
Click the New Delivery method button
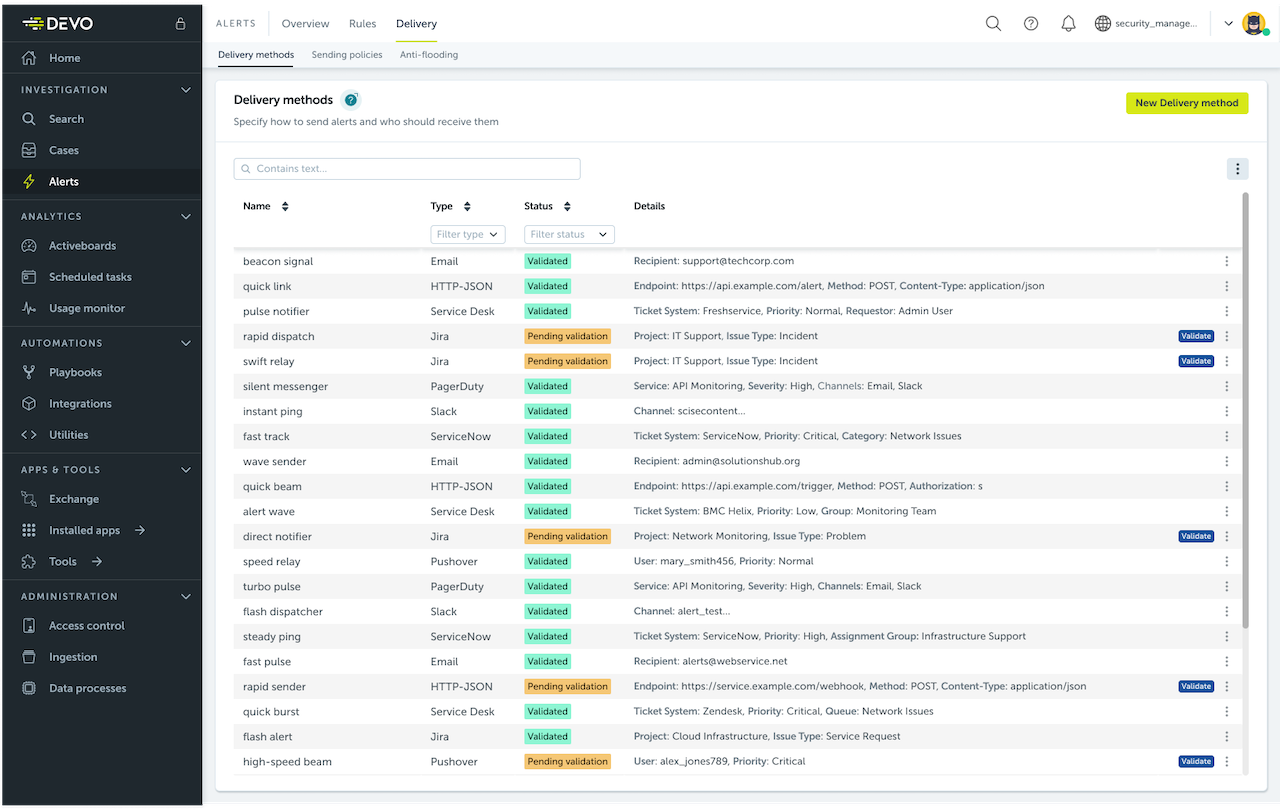[1186, 103]
